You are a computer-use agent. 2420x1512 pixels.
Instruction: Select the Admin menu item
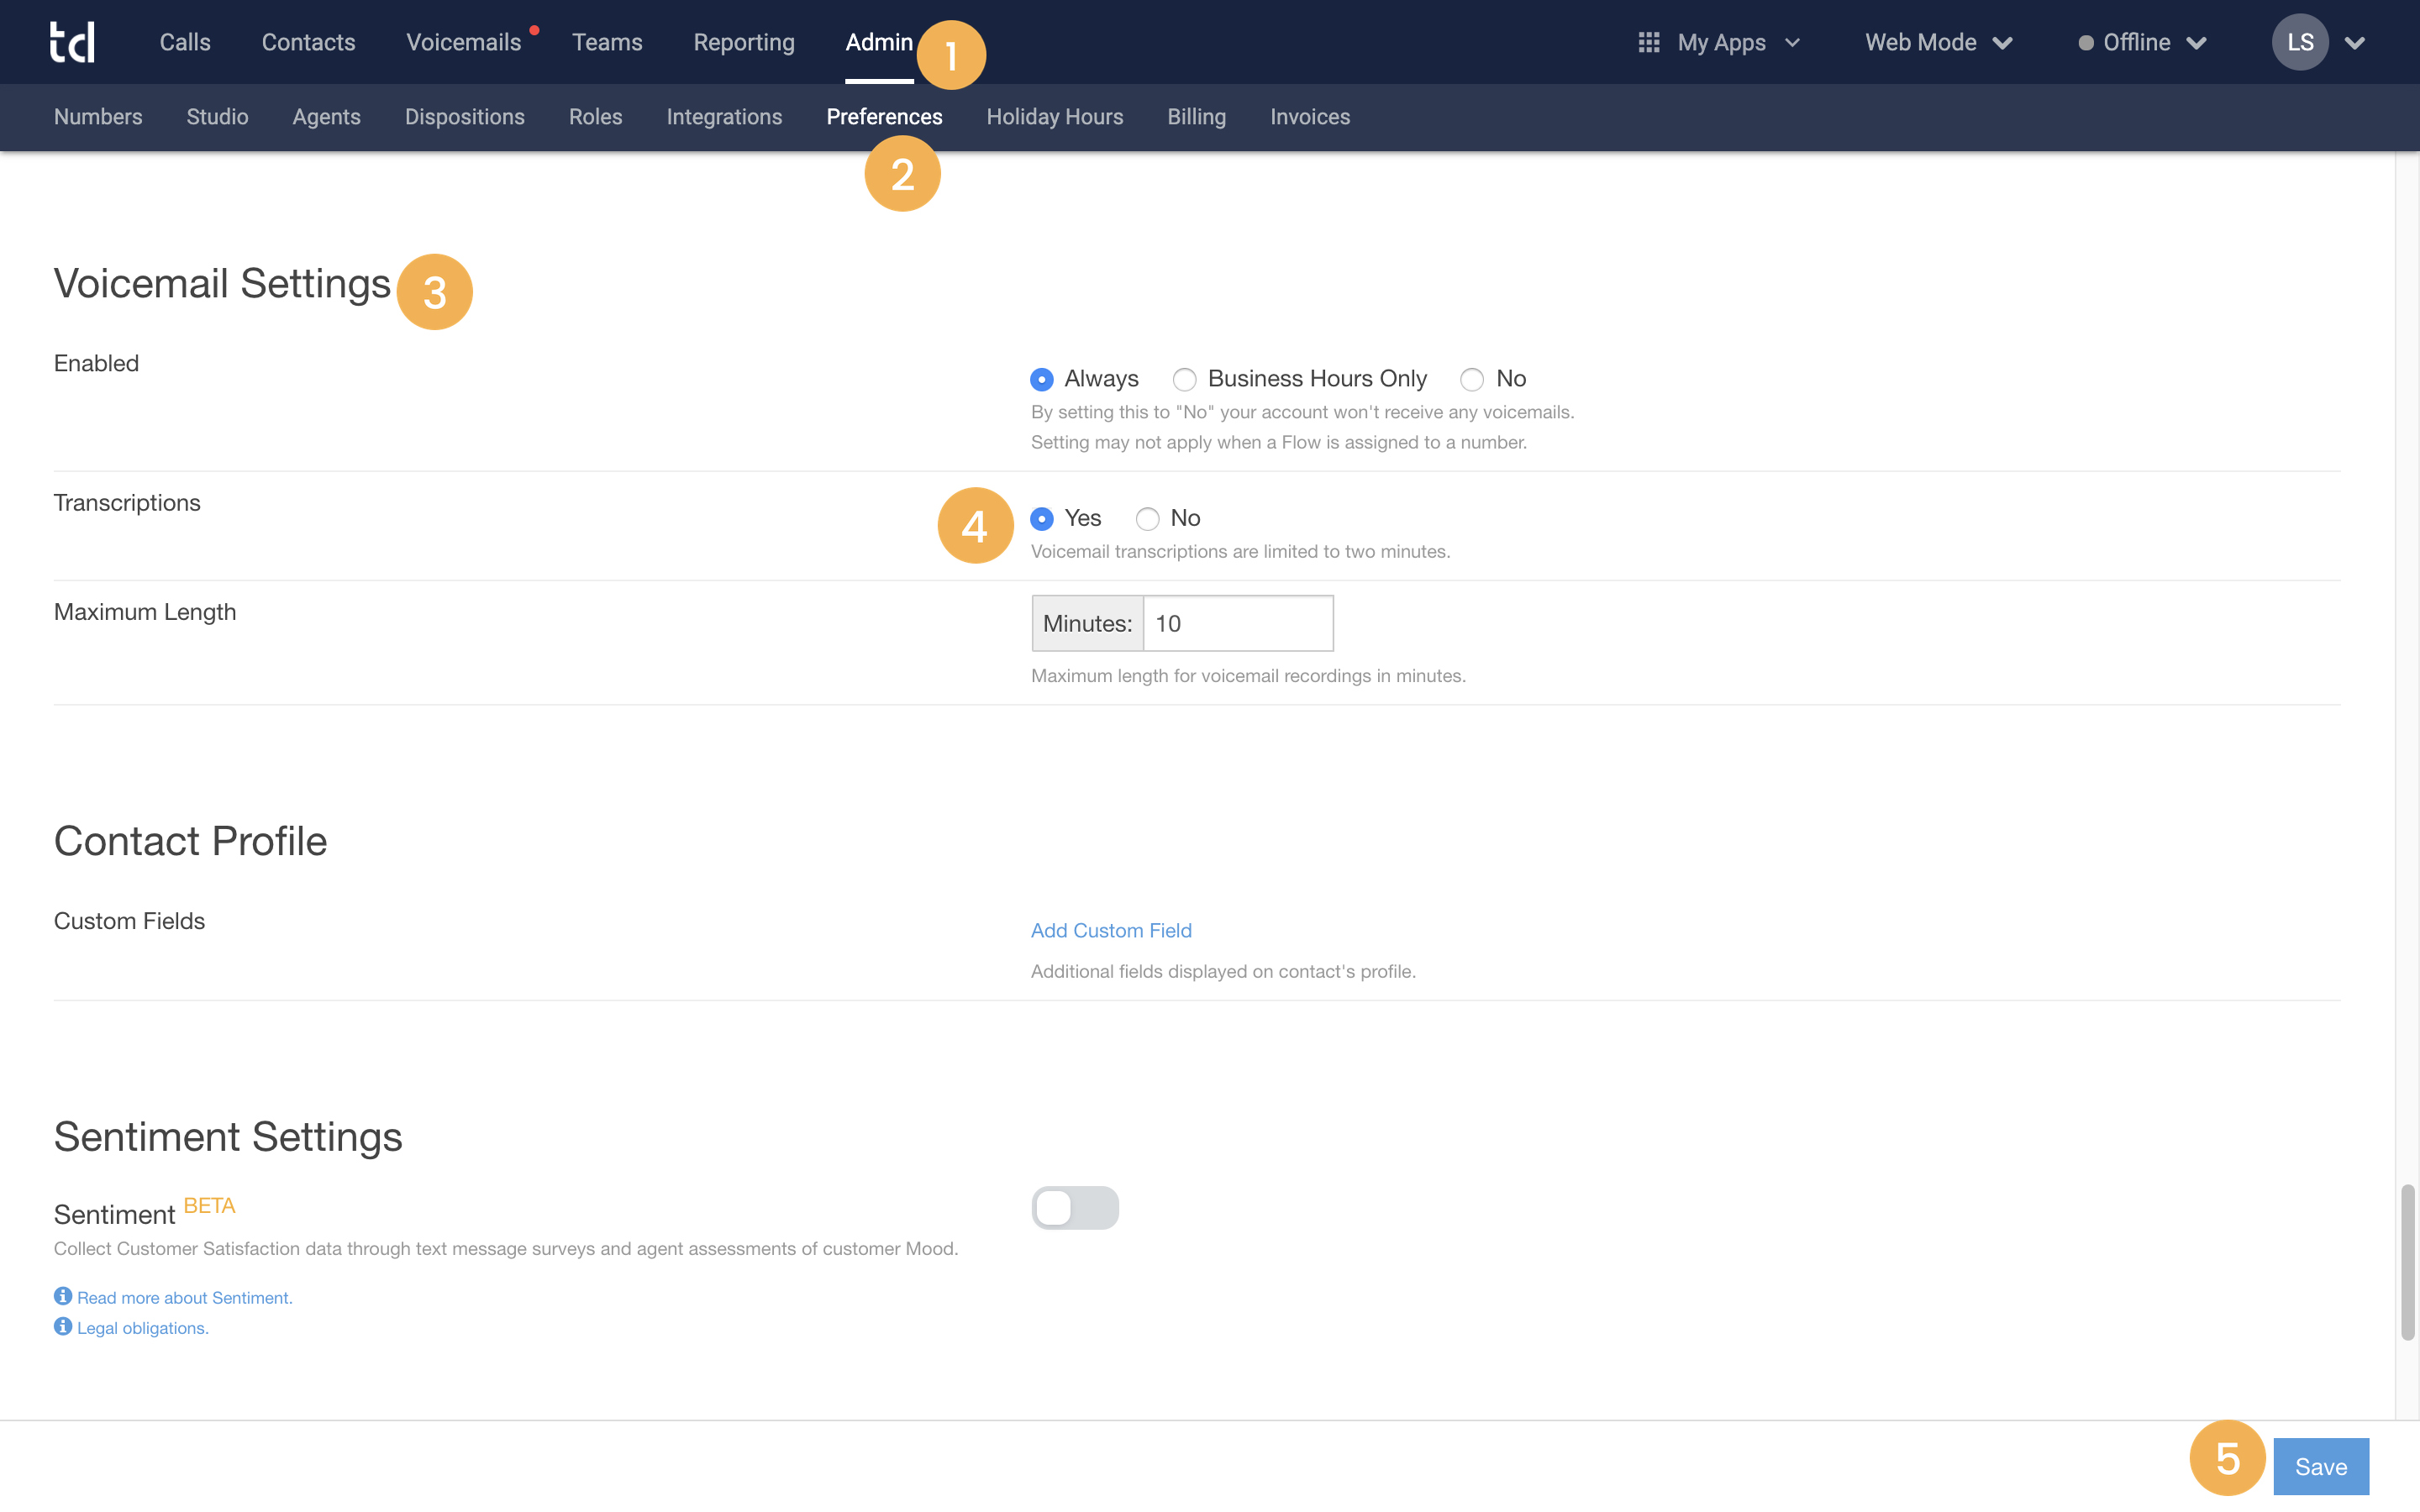879,42
